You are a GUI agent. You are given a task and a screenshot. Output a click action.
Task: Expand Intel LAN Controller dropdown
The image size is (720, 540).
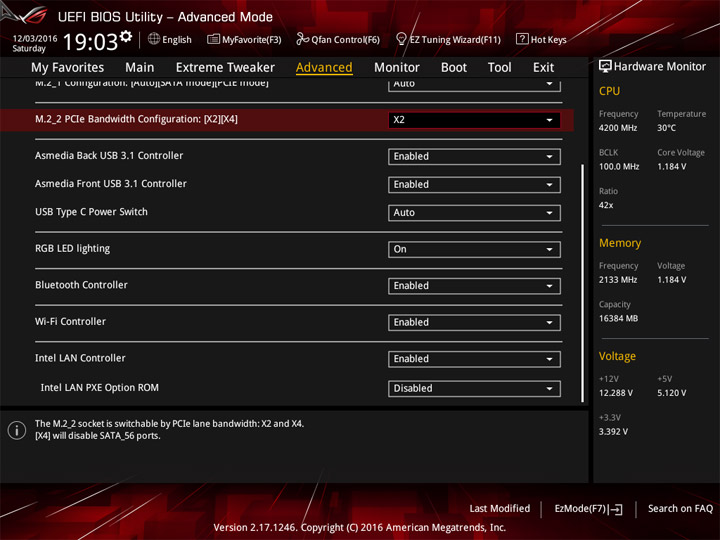(474, 359)
